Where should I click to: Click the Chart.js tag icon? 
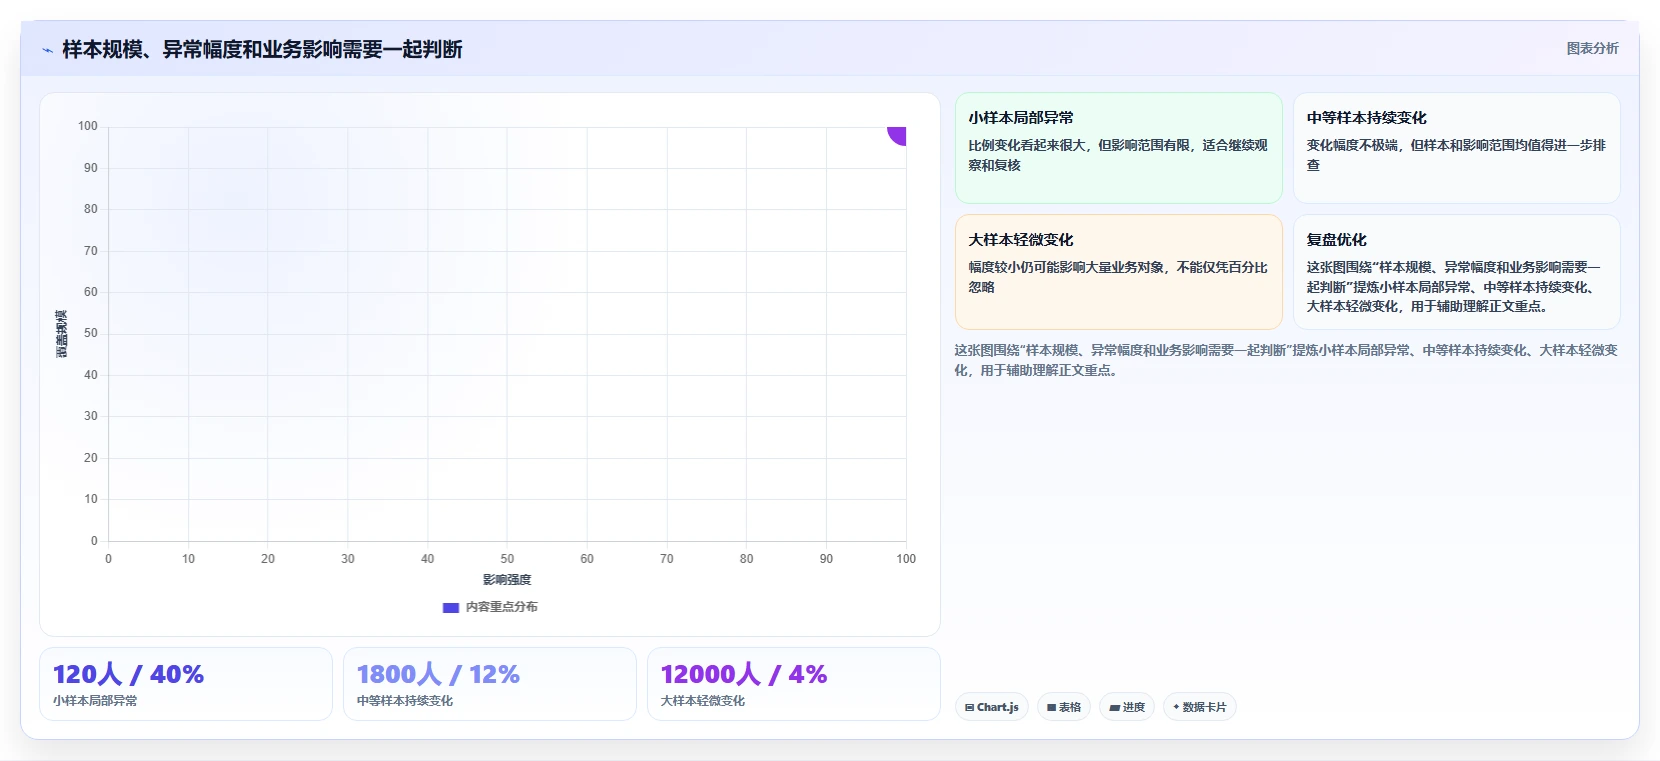969,708
